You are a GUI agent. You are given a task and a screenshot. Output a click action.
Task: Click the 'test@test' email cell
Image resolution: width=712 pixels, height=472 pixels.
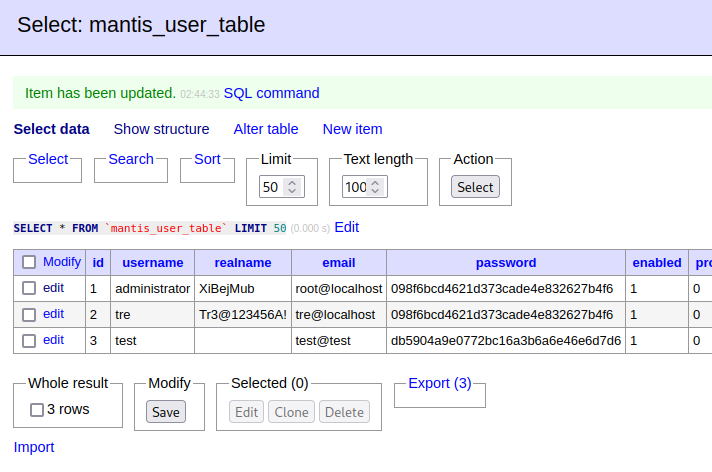(x=339, y=341)
